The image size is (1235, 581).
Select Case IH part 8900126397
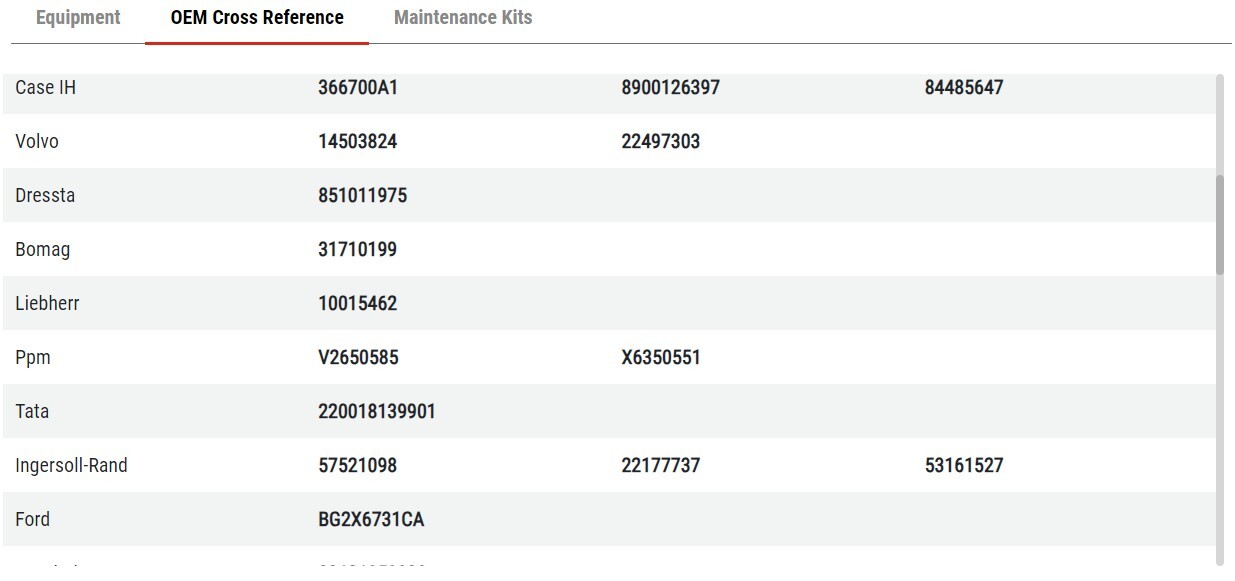tap(670, 88)
